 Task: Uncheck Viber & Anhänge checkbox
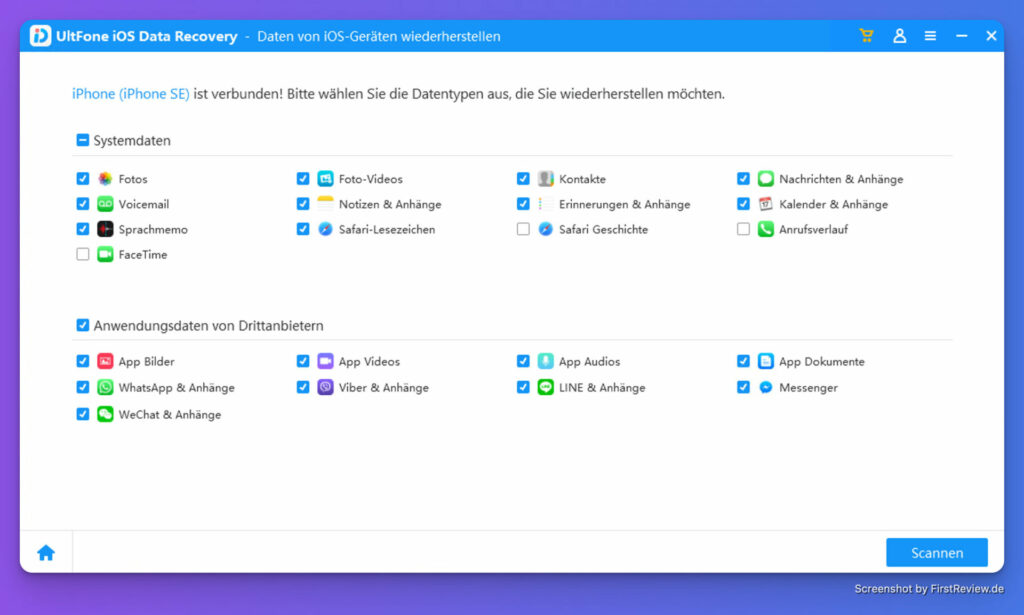pyautogui.click(x=302, y=387)
